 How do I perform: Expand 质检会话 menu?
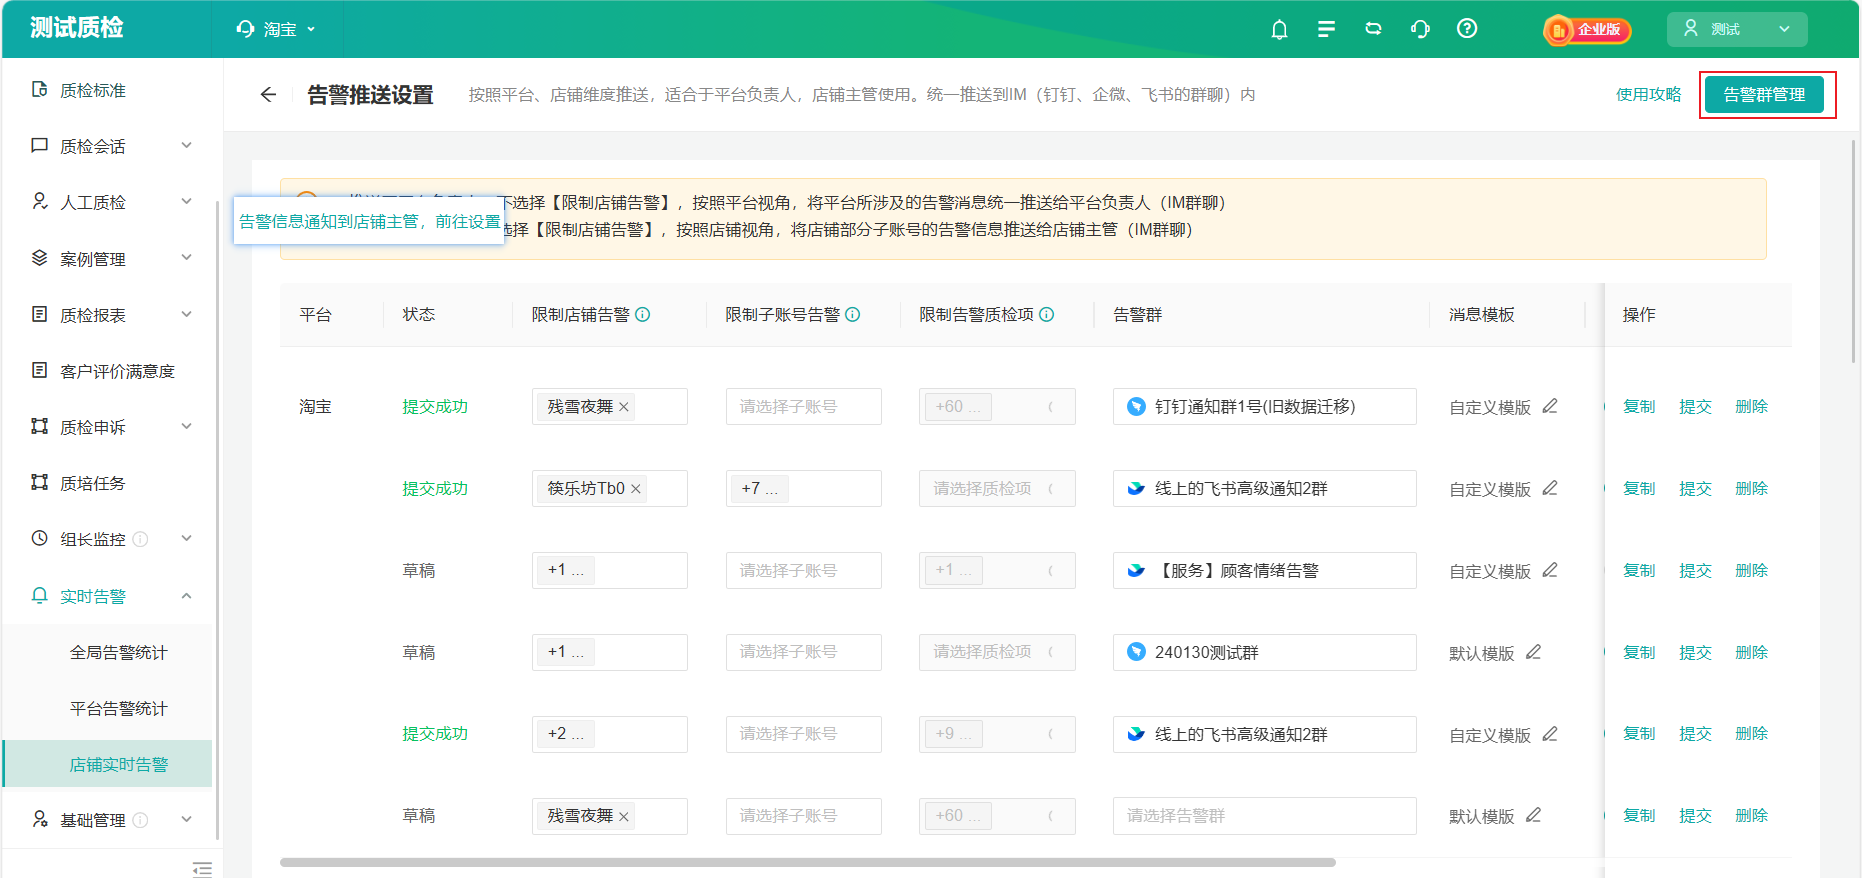(x=186, y=146)
